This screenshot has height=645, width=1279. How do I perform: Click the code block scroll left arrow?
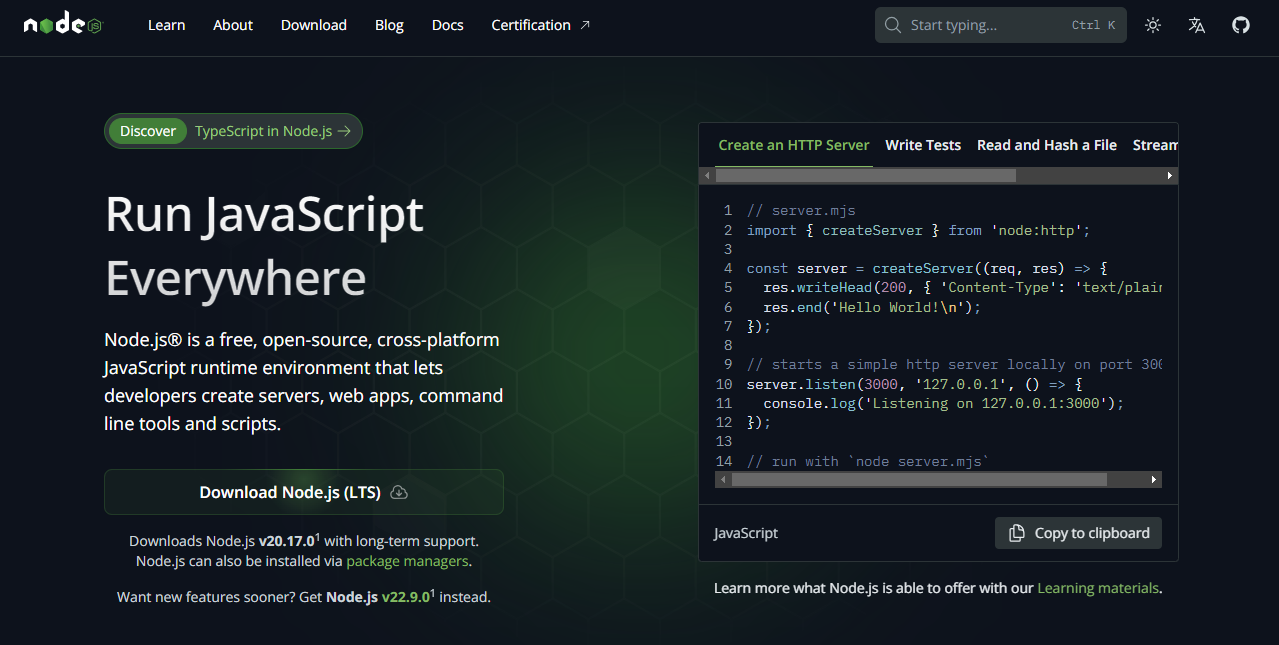(x=723, y=480)
